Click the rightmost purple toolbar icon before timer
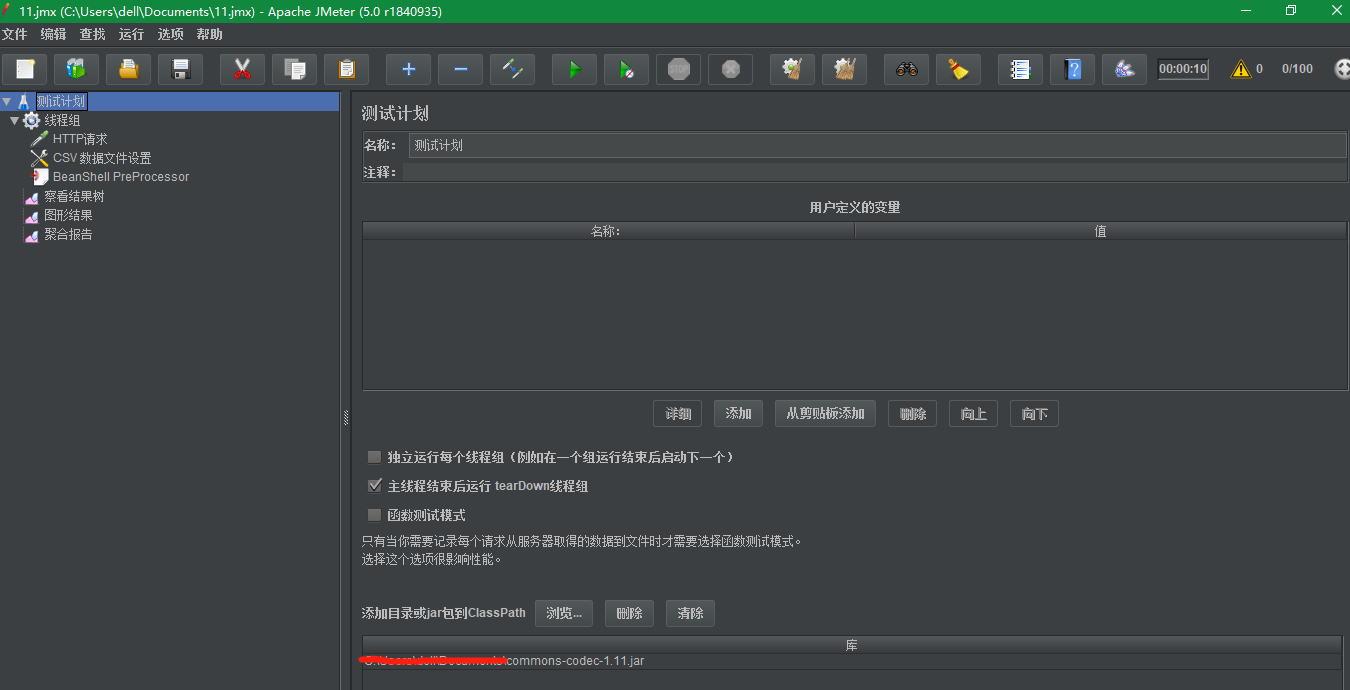1350x690 pixels. click(1124, 69)
